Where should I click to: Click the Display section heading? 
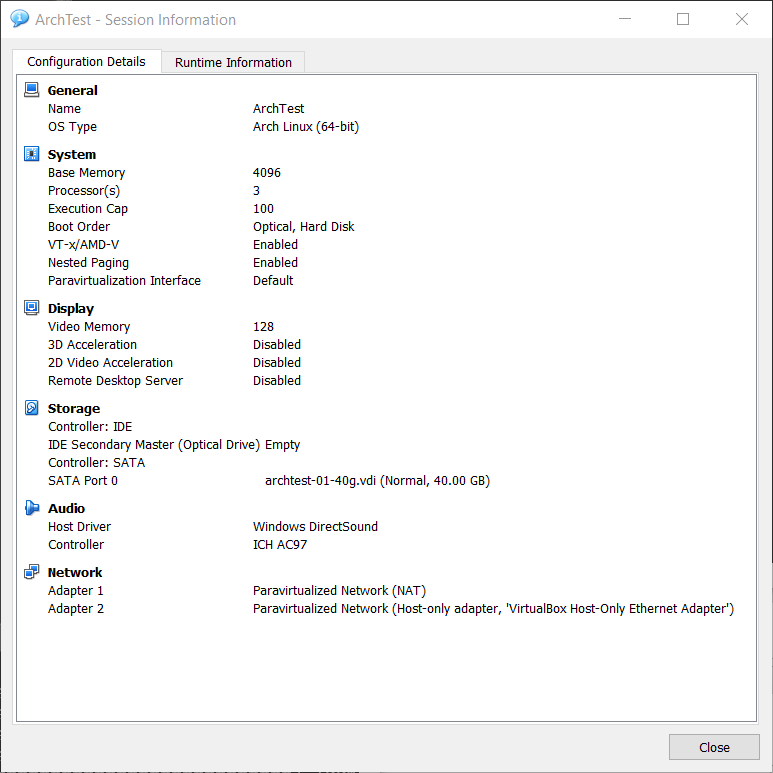[x=70, y=309]
